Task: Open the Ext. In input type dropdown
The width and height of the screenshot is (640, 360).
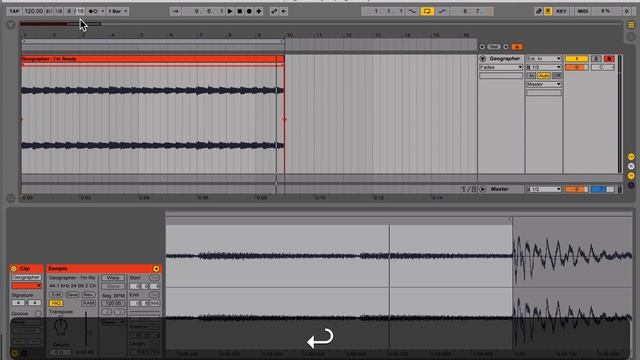Action: 544,59
